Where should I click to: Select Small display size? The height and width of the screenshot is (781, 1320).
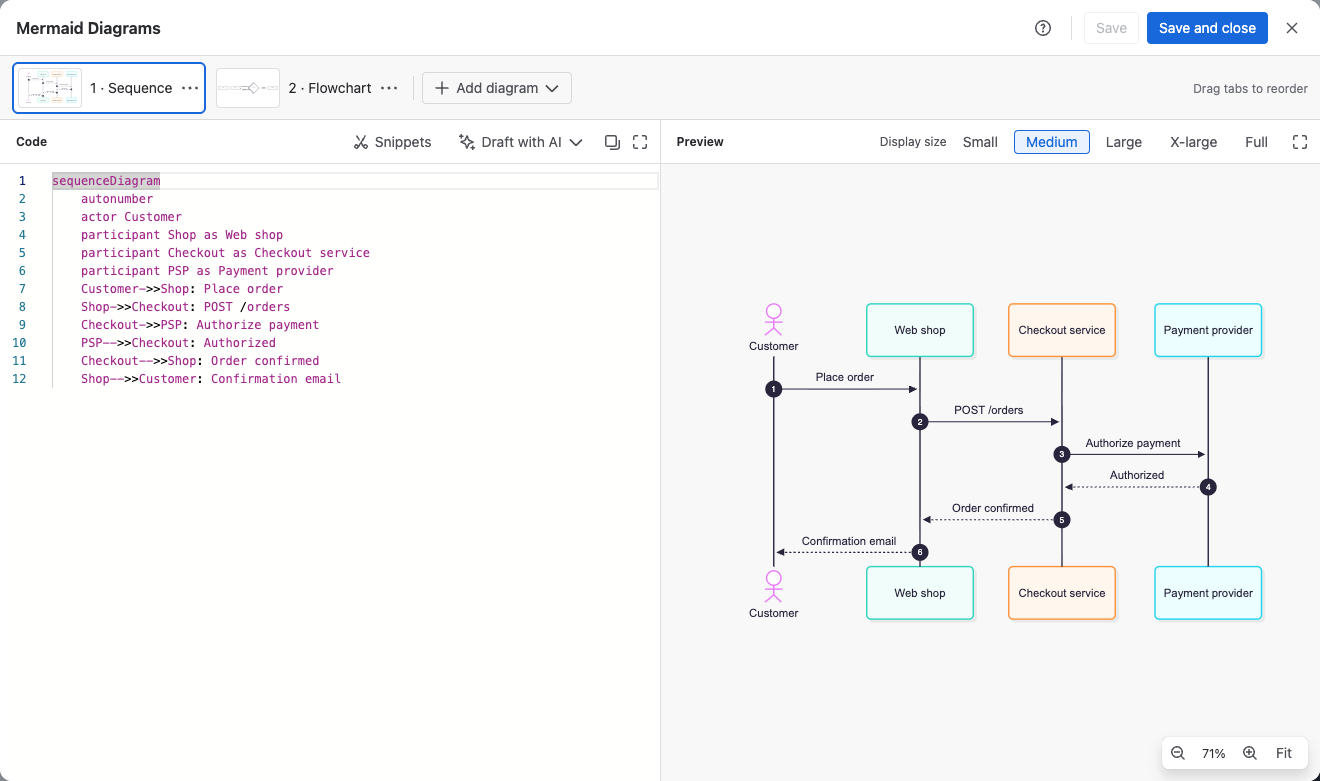(x=980, y=142)
